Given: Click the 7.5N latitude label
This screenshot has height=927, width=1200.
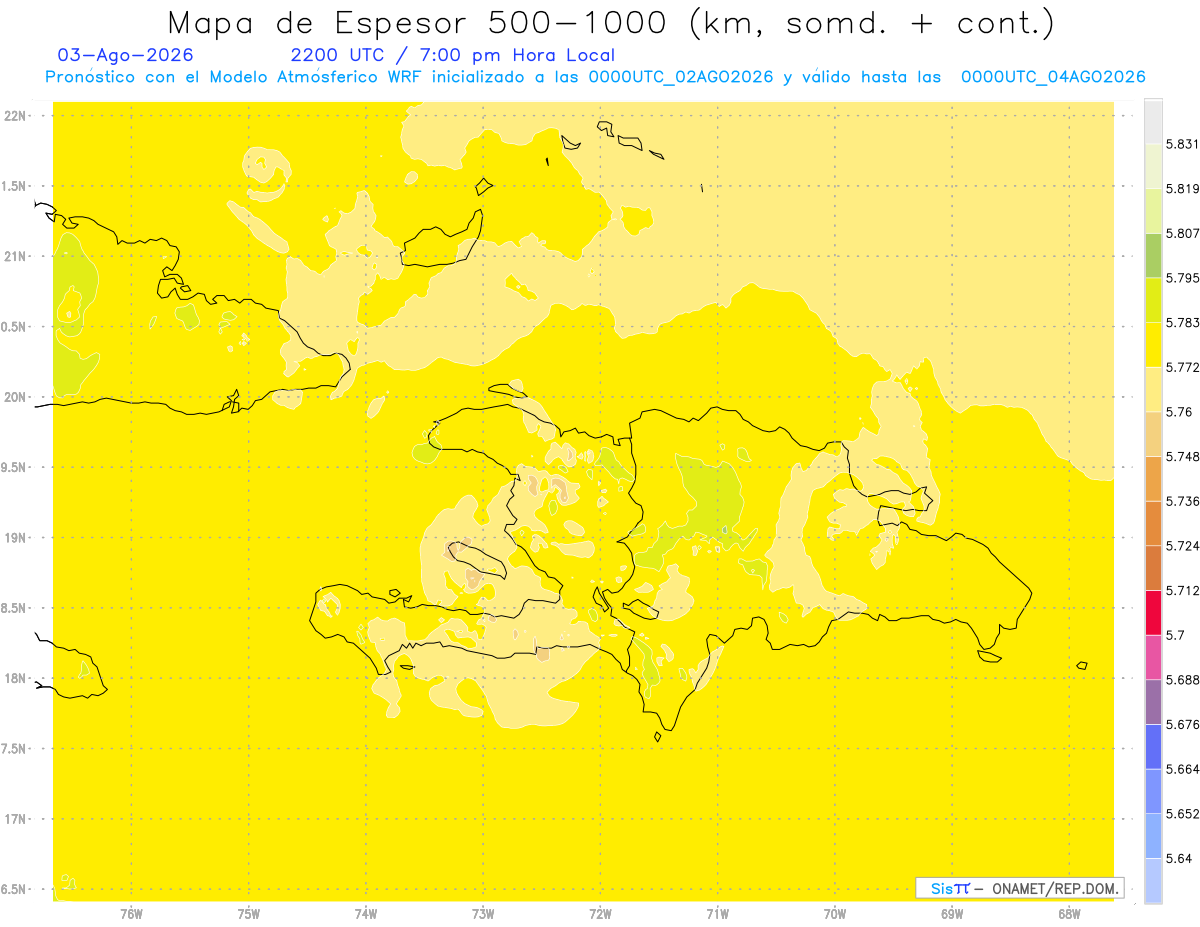Looking at the screenshot, I should [14, 749].
